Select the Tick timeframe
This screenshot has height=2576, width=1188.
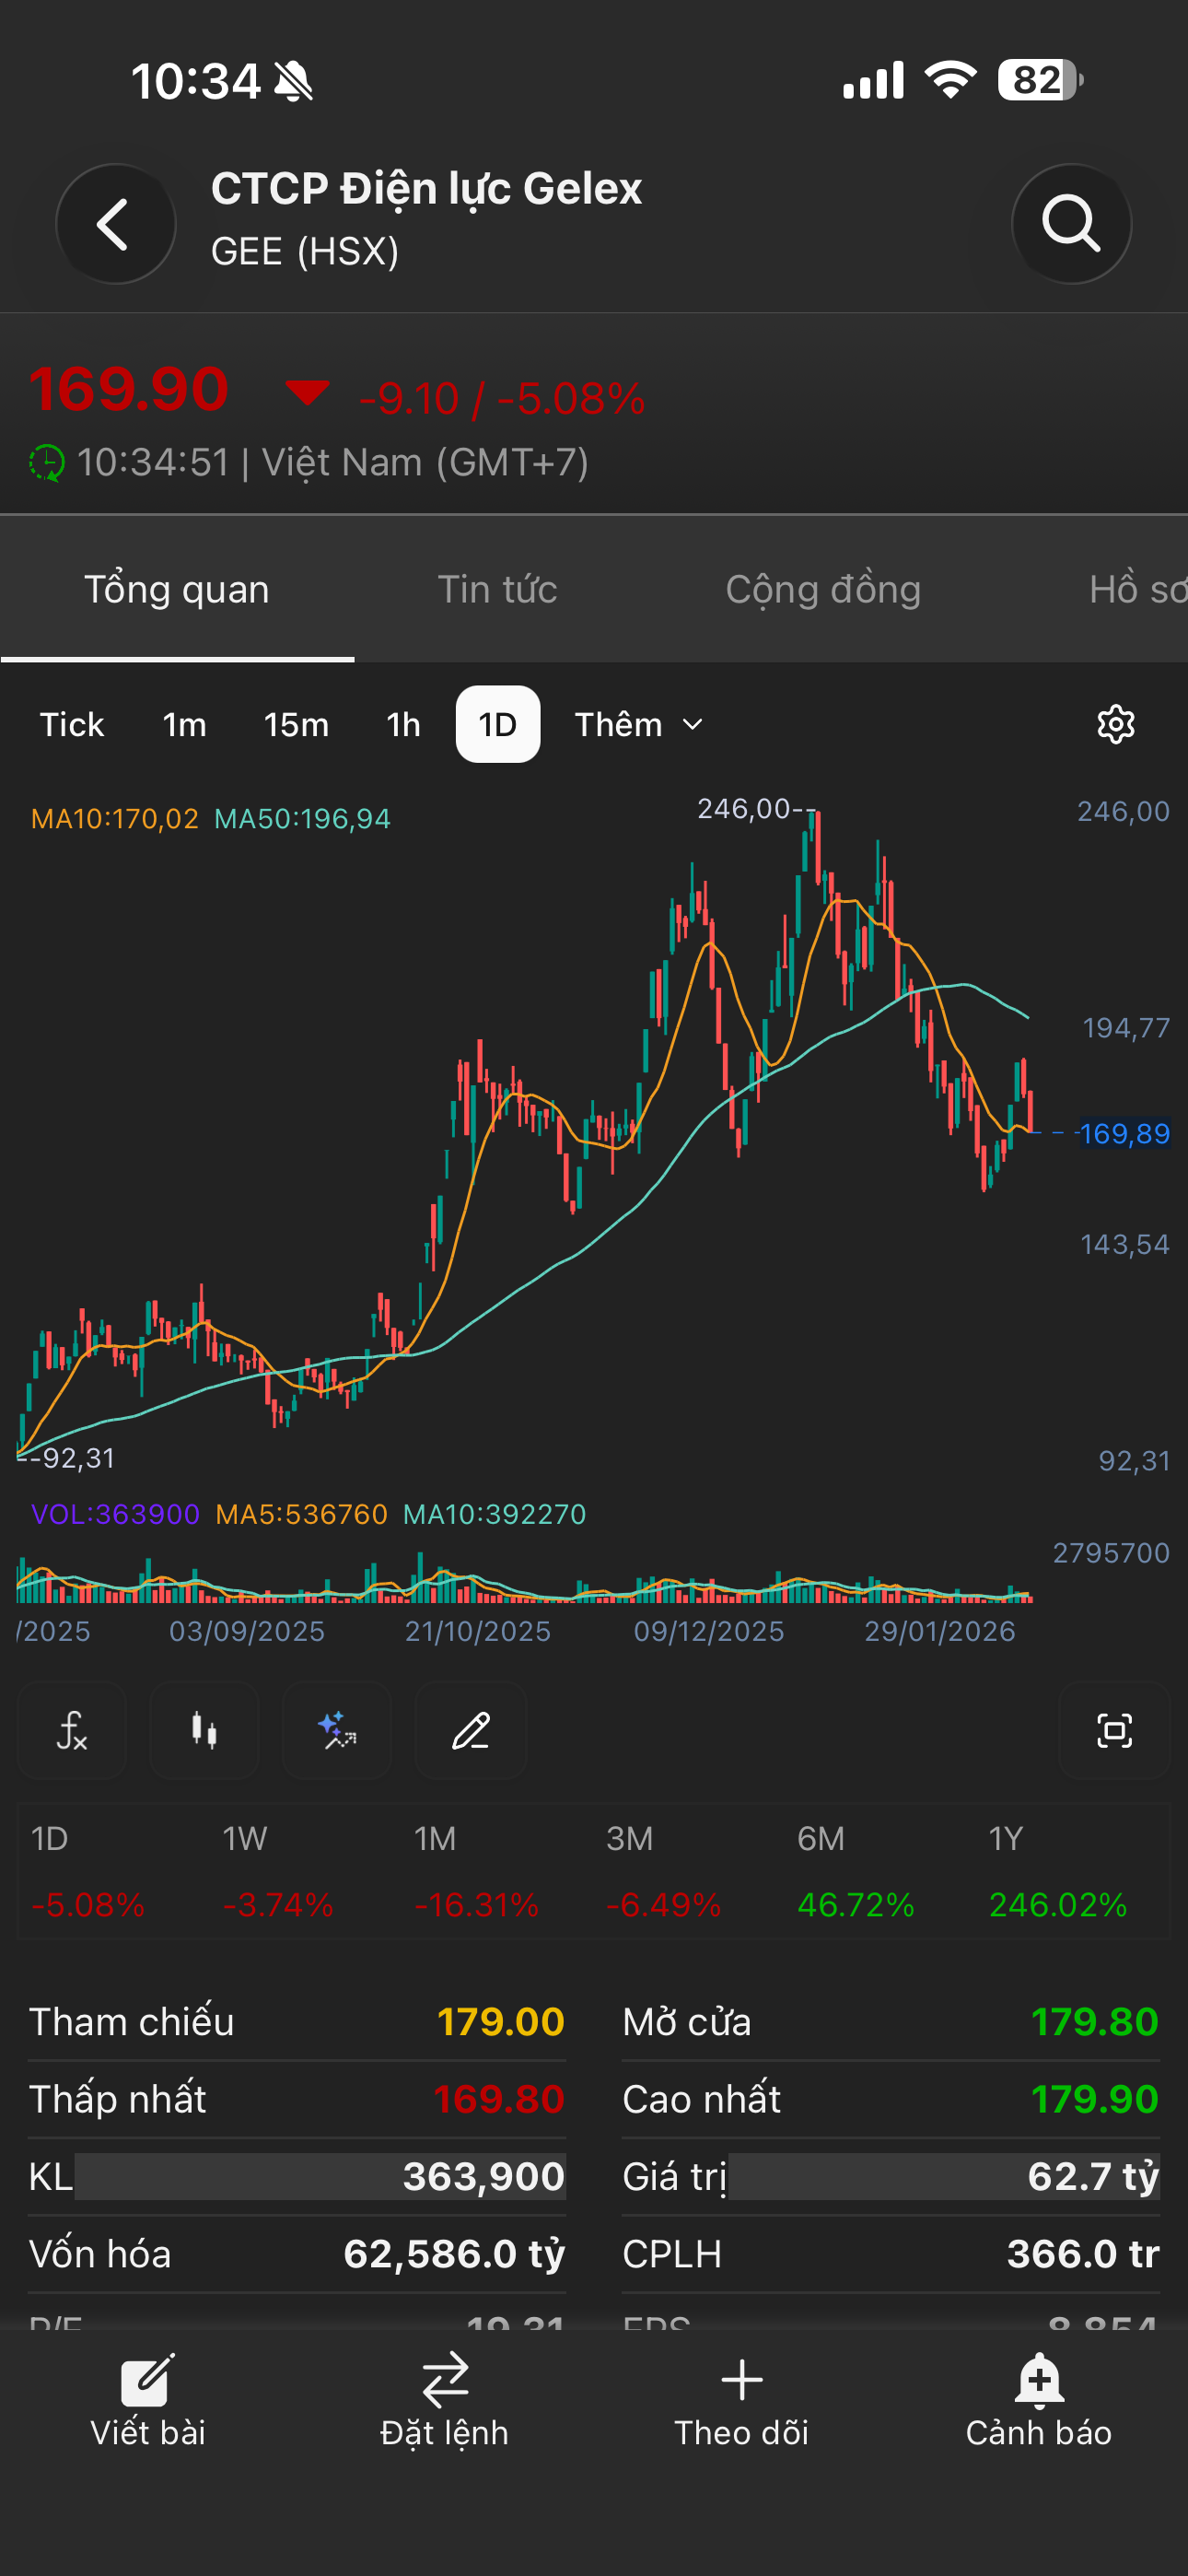[x=72, y=724]
